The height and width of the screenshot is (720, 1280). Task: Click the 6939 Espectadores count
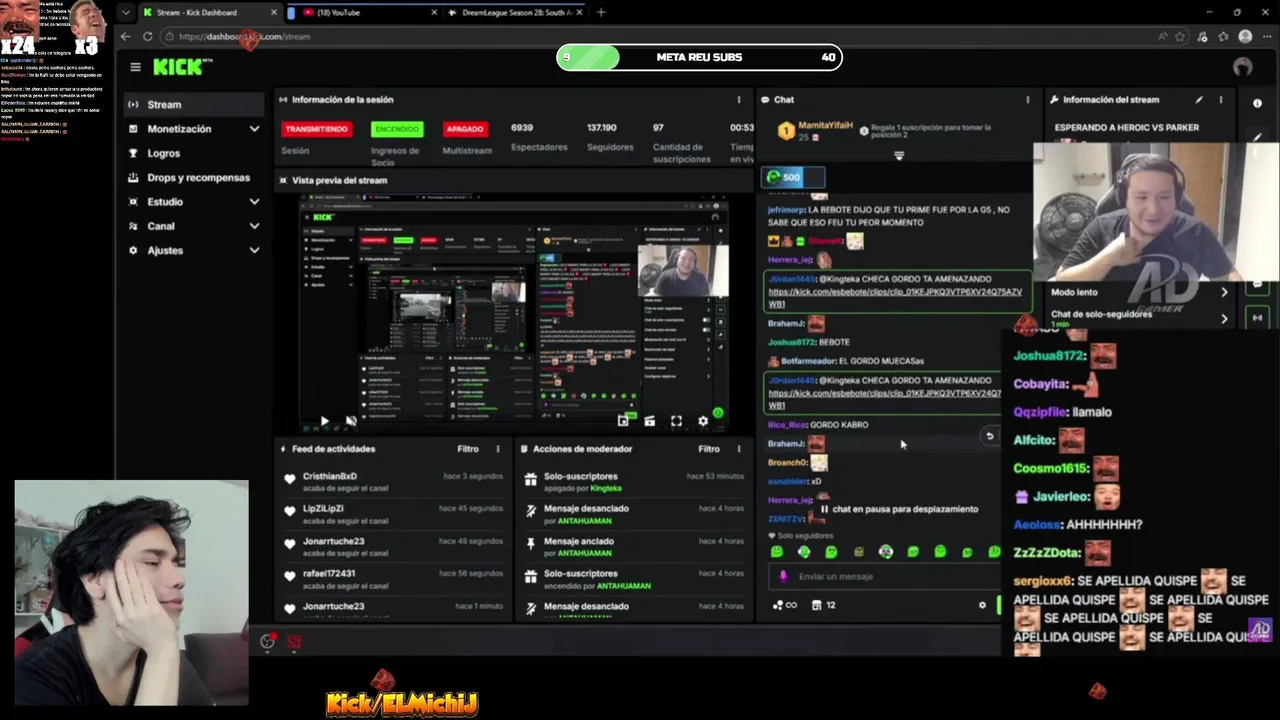522,128
